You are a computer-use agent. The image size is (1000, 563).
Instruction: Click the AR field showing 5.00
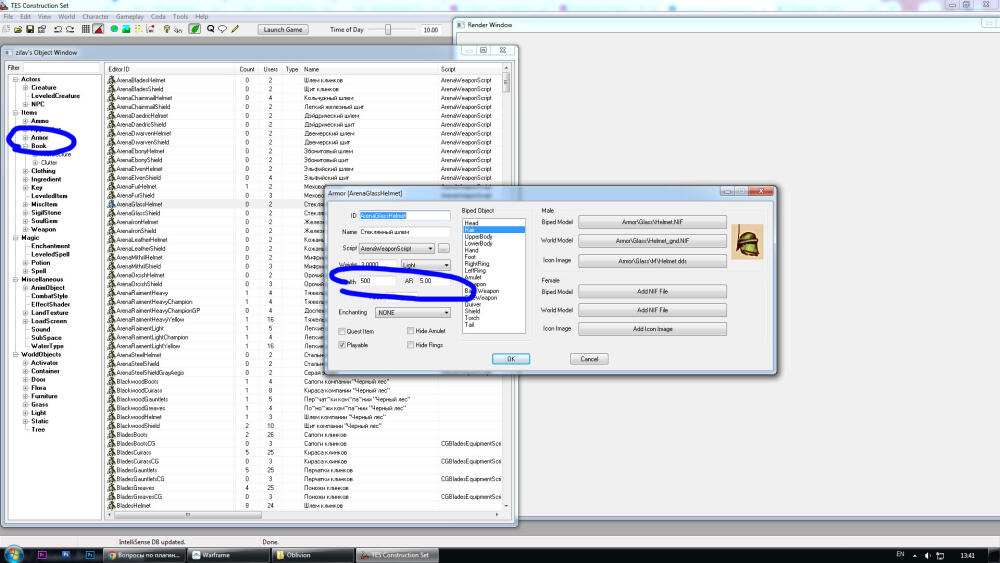[434, 281]
